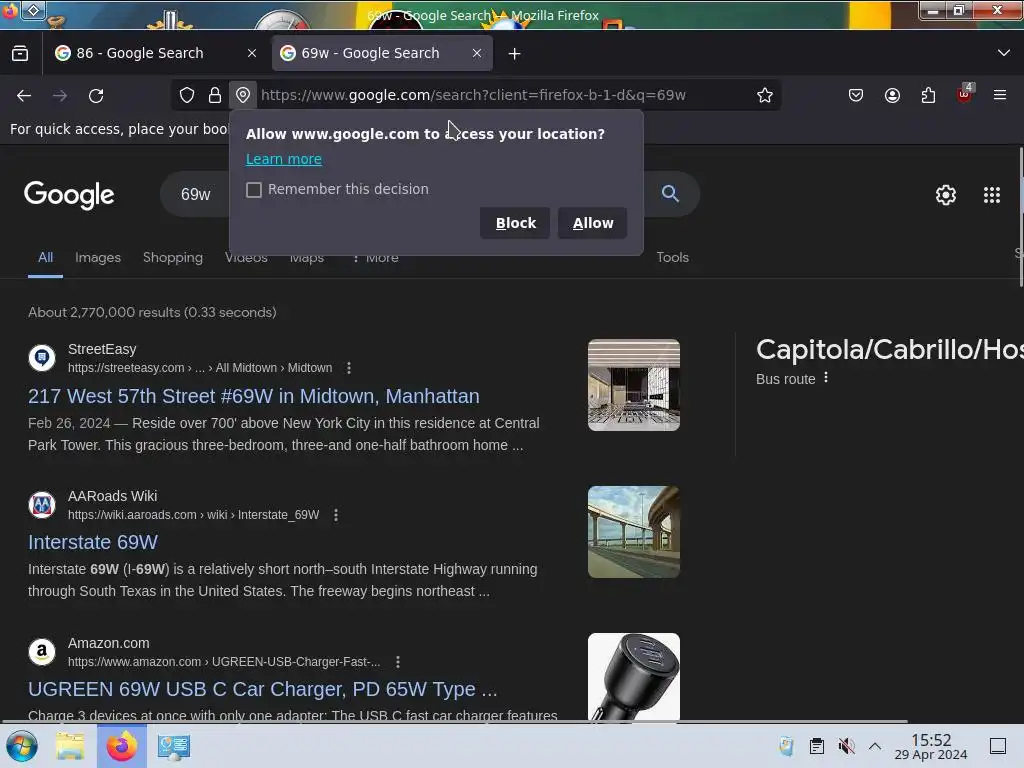Open the clipboard tray icon
The height and width of the screenshot is (768, 1024).
(816, 746)
